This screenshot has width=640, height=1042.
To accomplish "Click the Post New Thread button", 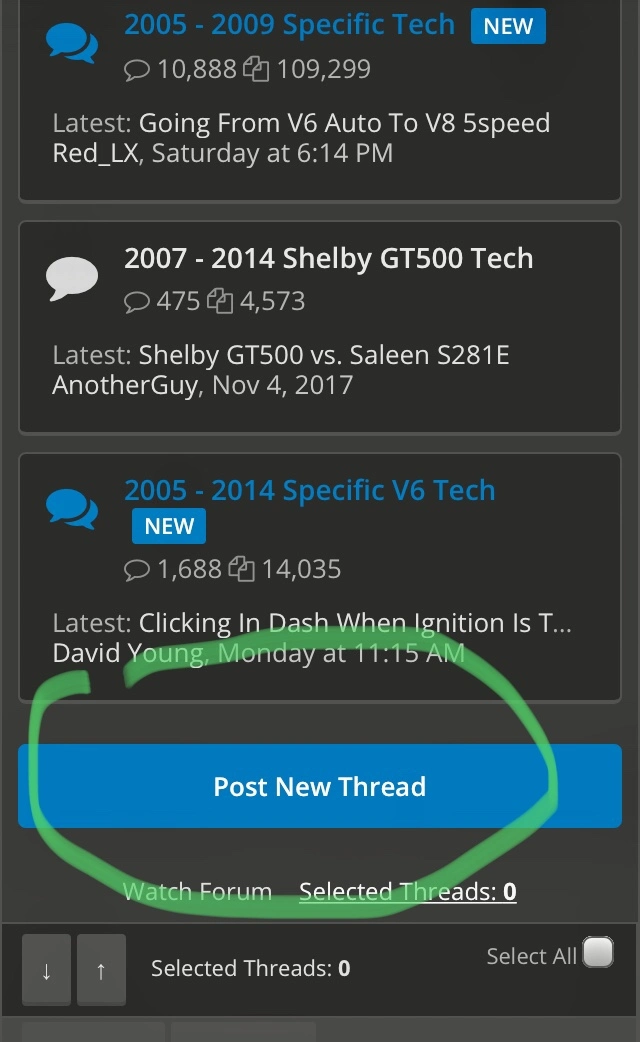I will (x=320, y=786).
